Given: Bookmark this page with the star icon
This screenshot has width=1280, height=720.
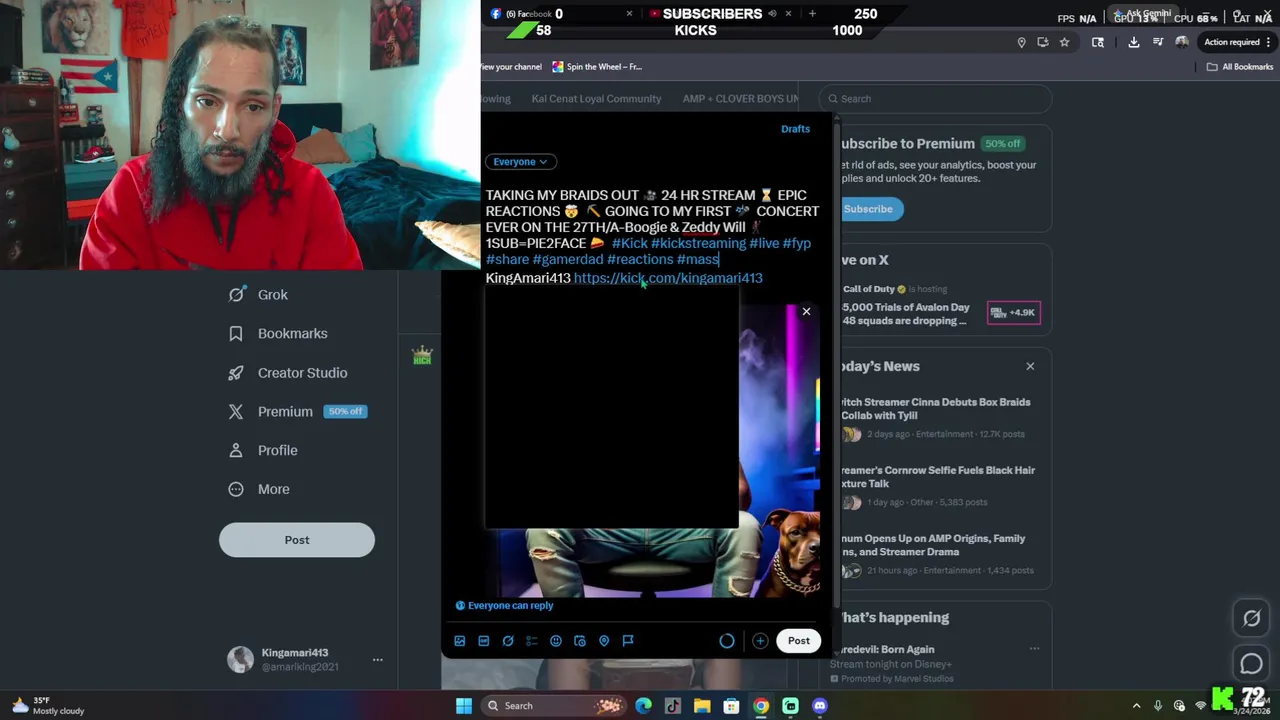Looking at the screenshot, I should [1065, 42].
